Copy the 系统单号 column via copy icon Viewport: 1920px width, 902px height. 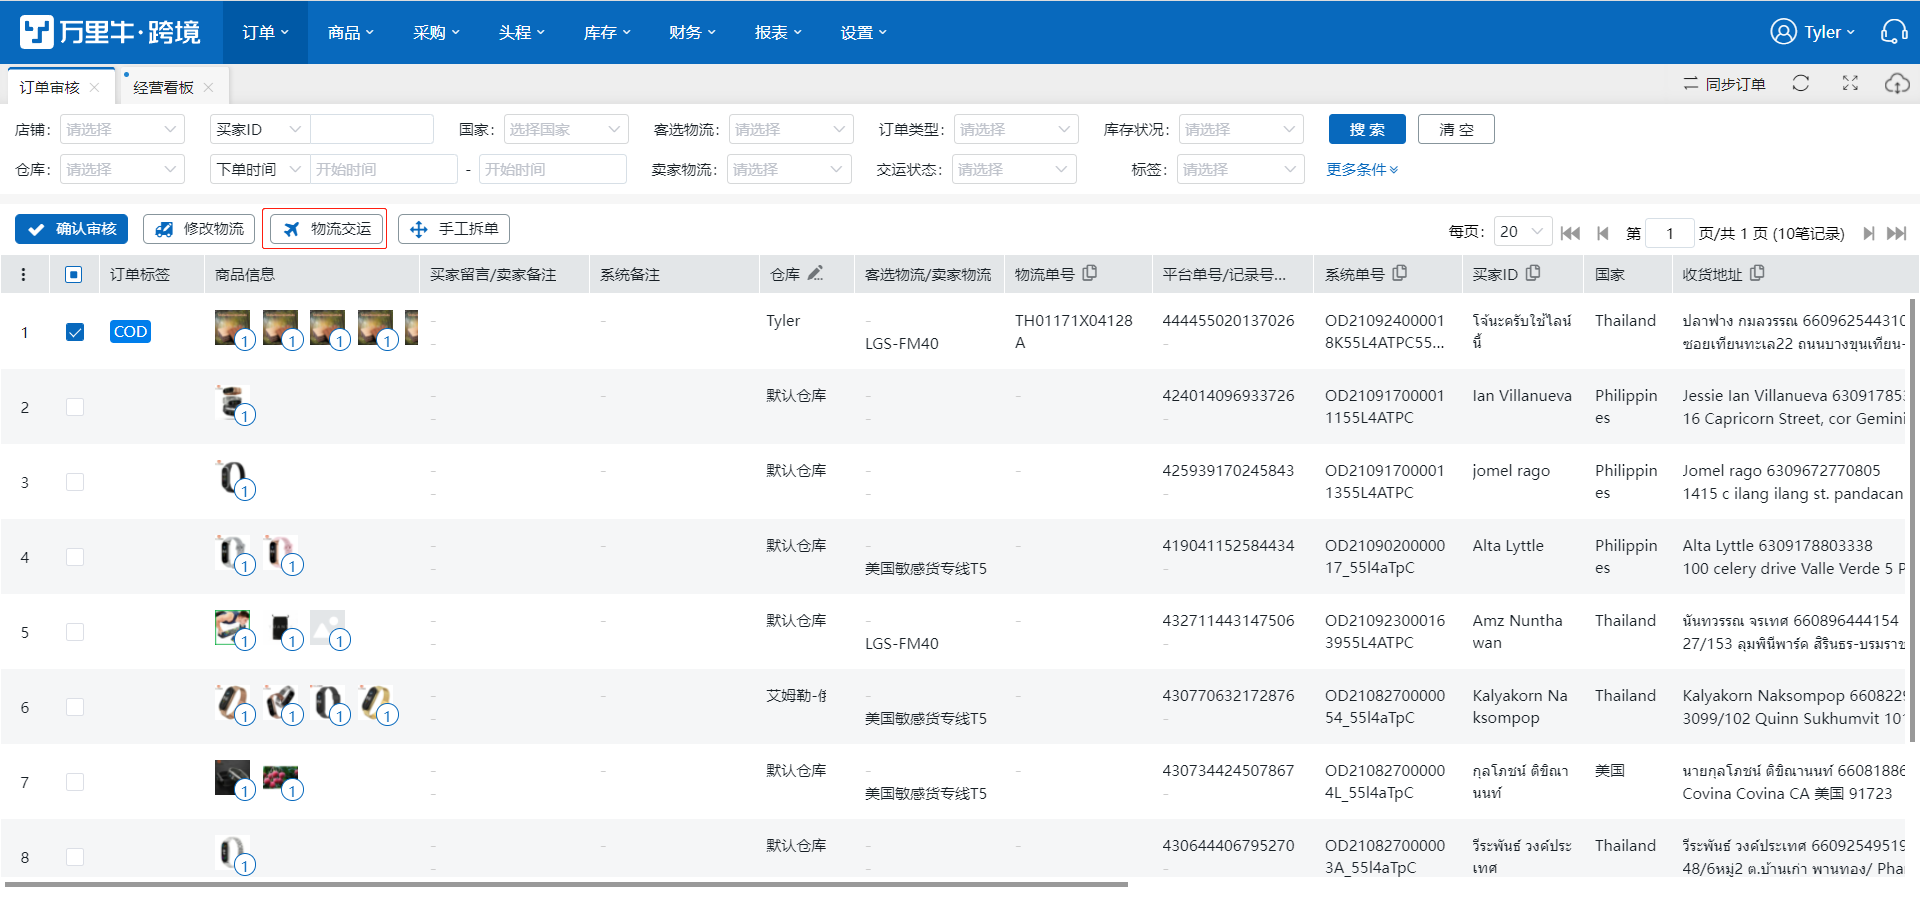1400,273
